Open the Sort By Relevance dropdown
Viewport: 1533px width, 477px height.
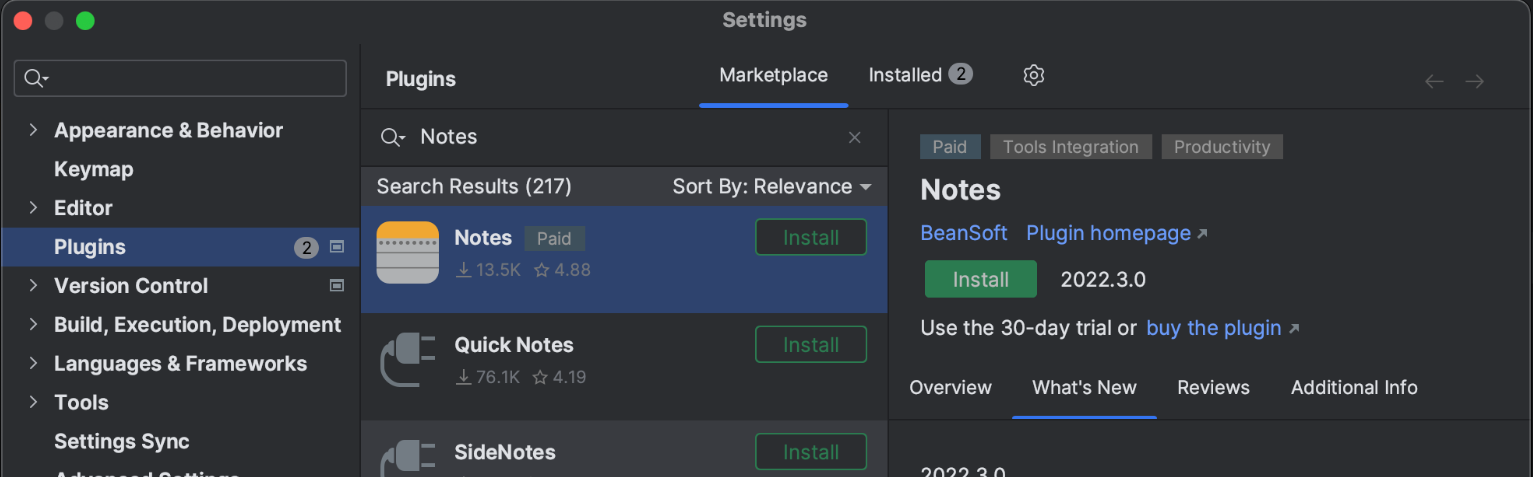[771, 187]
